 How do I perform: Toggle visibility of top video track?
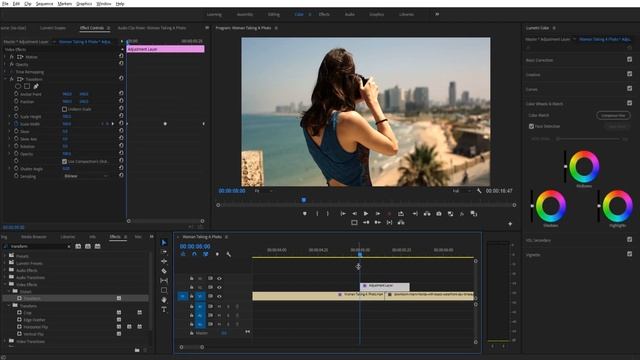[219, 278]
